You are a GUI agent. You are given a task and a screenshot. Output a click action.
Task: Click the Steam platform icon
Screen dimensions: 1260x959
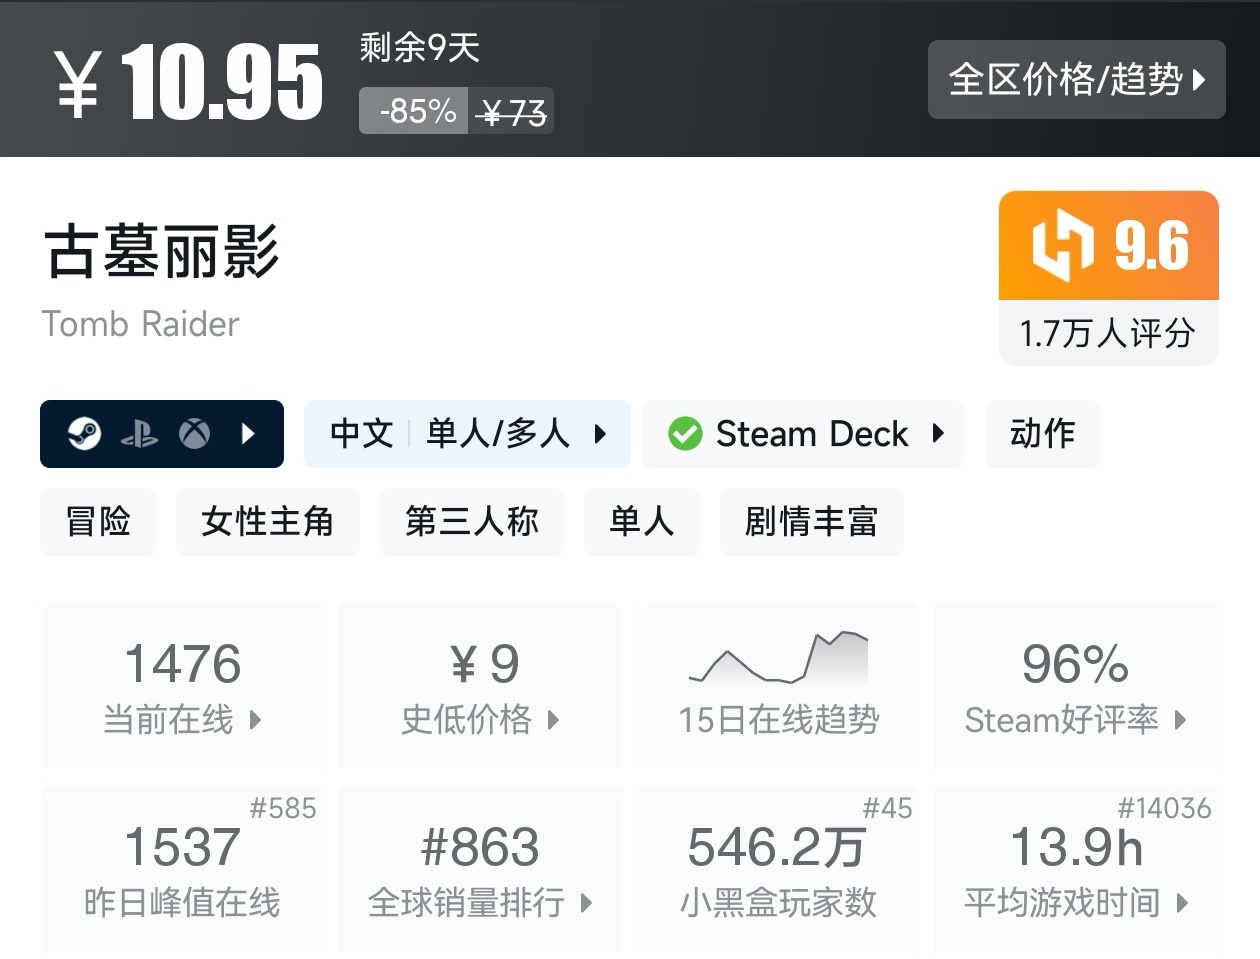pos(85,434)
